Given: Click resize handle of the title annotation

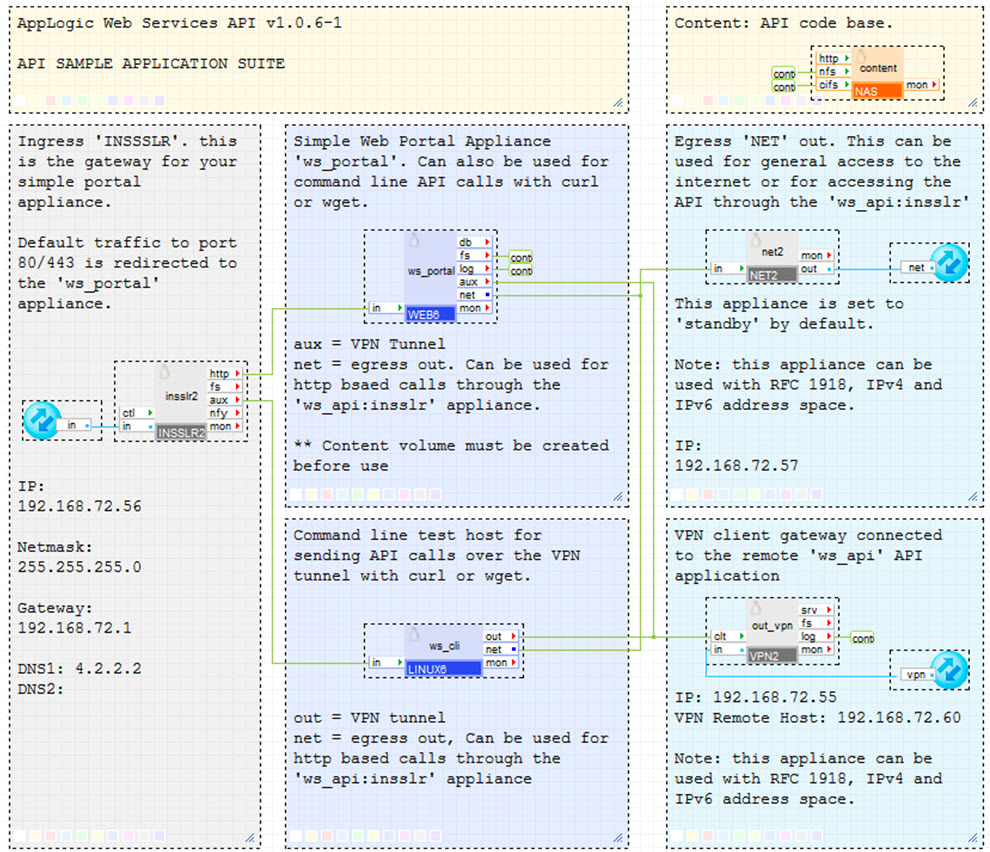Looking at the screenshot, I should click(x=620, y=103).
